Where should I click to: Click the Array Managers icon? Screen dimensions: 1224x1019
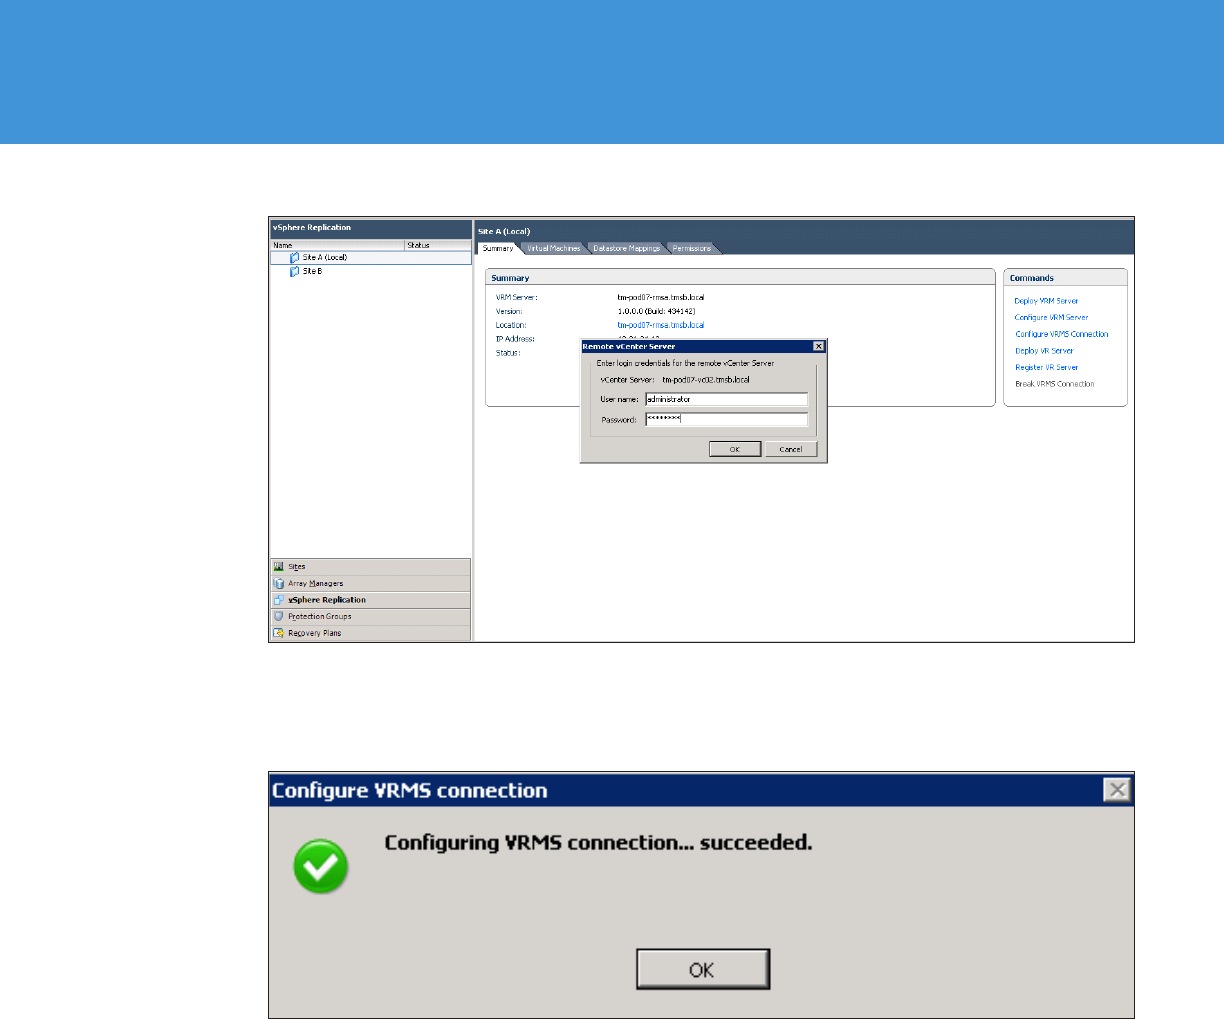[x=279, y=583]
